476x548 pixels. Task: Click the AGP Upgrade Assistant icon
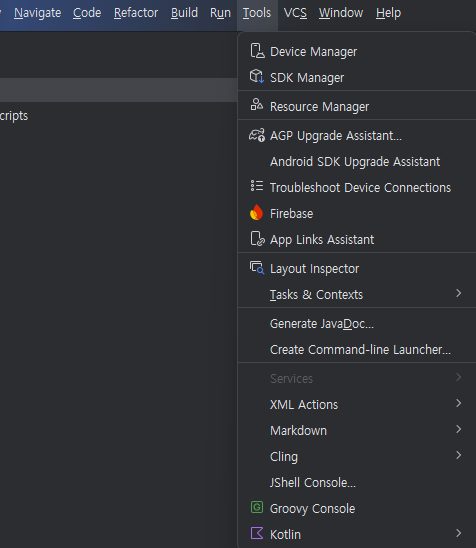point(257,135)
